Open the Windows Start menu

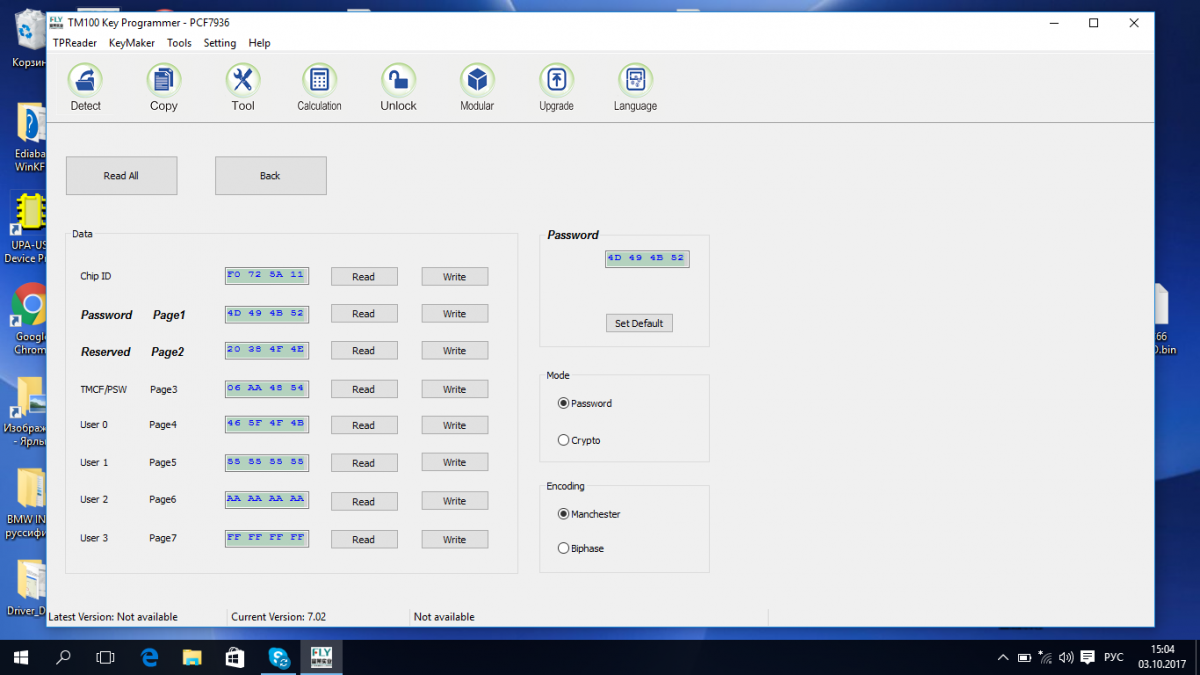[21, 657]
